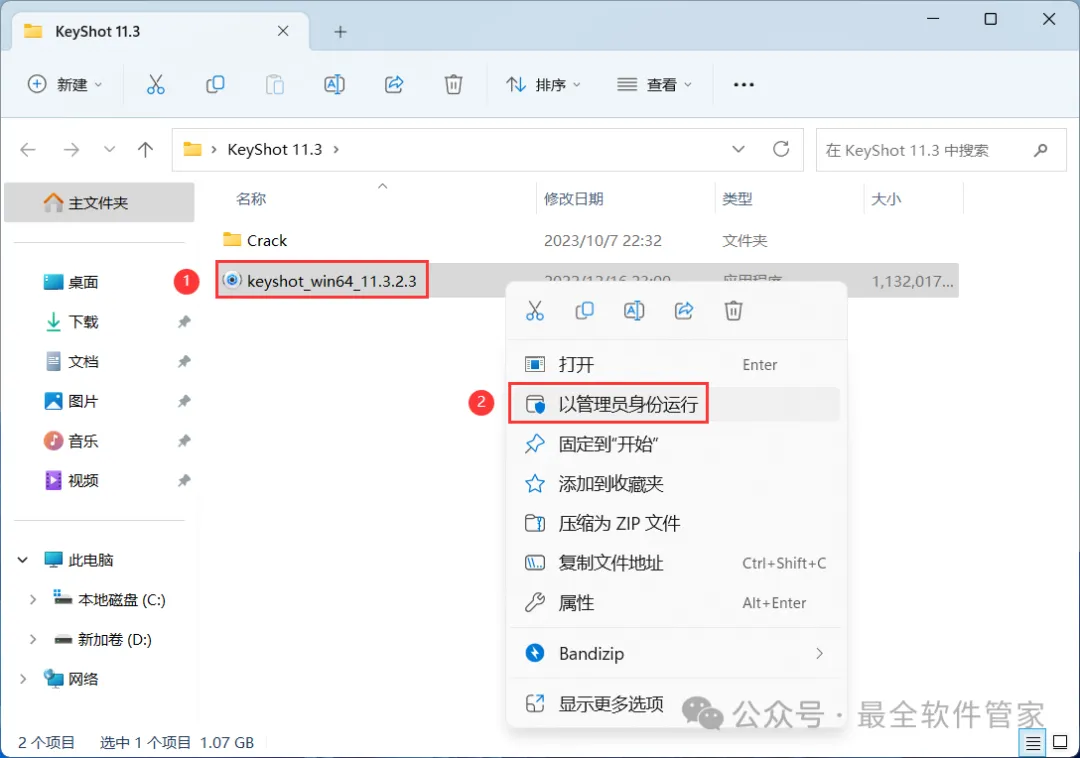Viewport: 1080px width, 758px height.
Task: Close the KeyShot 11.3 tab
Action: (283, 31)
